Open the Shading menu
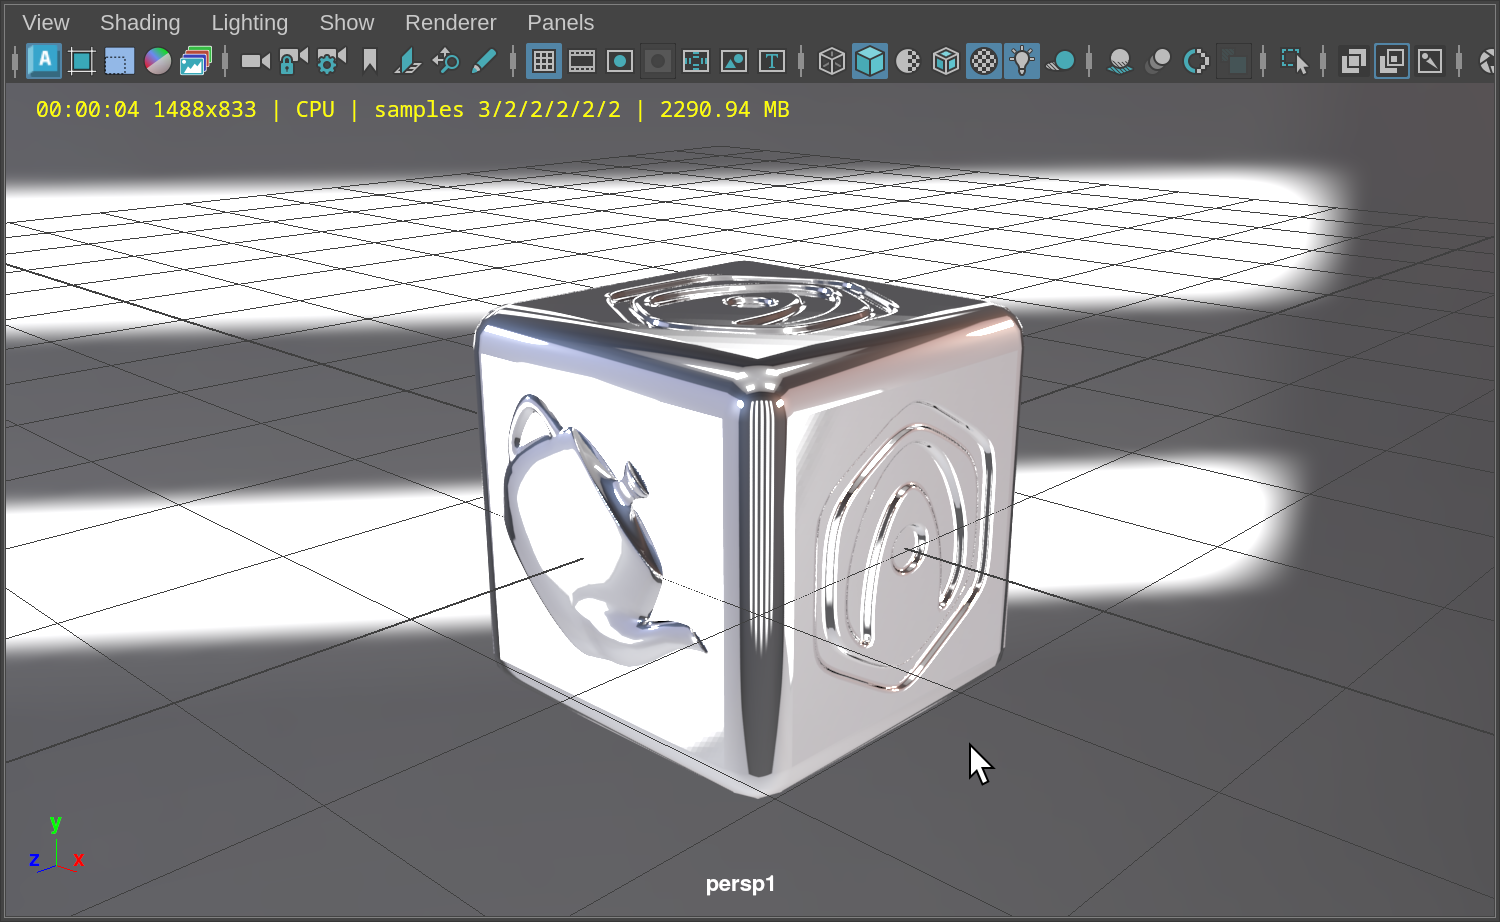This screenshot has width=1500, height=922. click(x=140, y=22)
